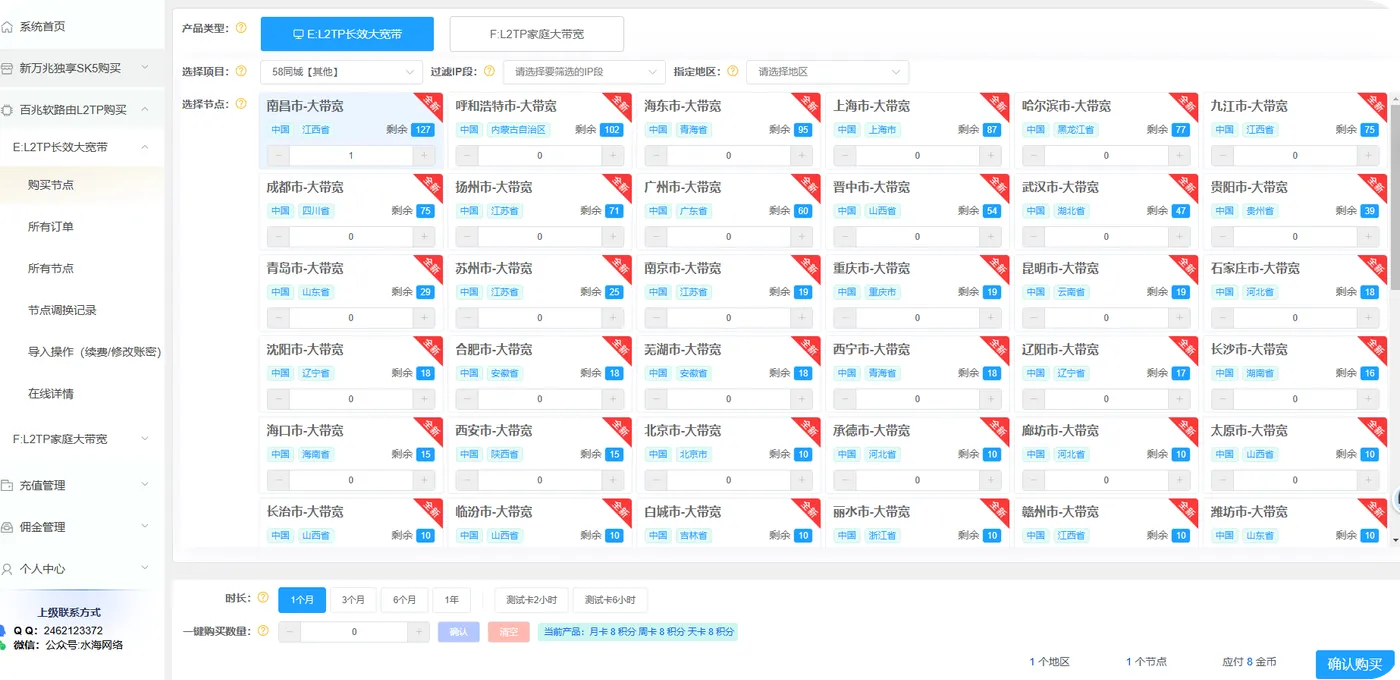This screenshot has height=680, width=1400.
Task: Increase quantity for 哈尔滨市-大带宽 node
Action: [x=1180, y=156]
